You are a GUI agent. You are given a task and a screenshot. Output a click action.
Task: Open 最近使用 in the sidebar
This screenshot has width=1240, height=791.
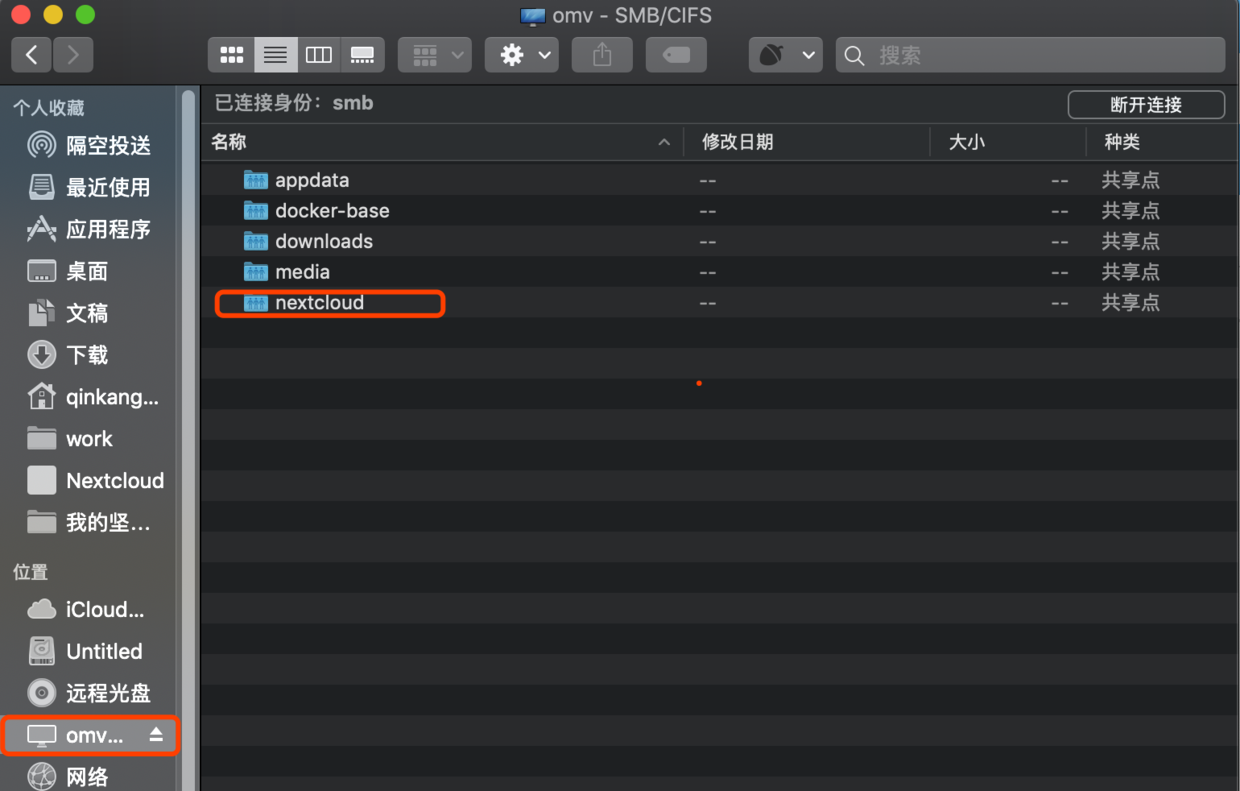coord(90,188)
